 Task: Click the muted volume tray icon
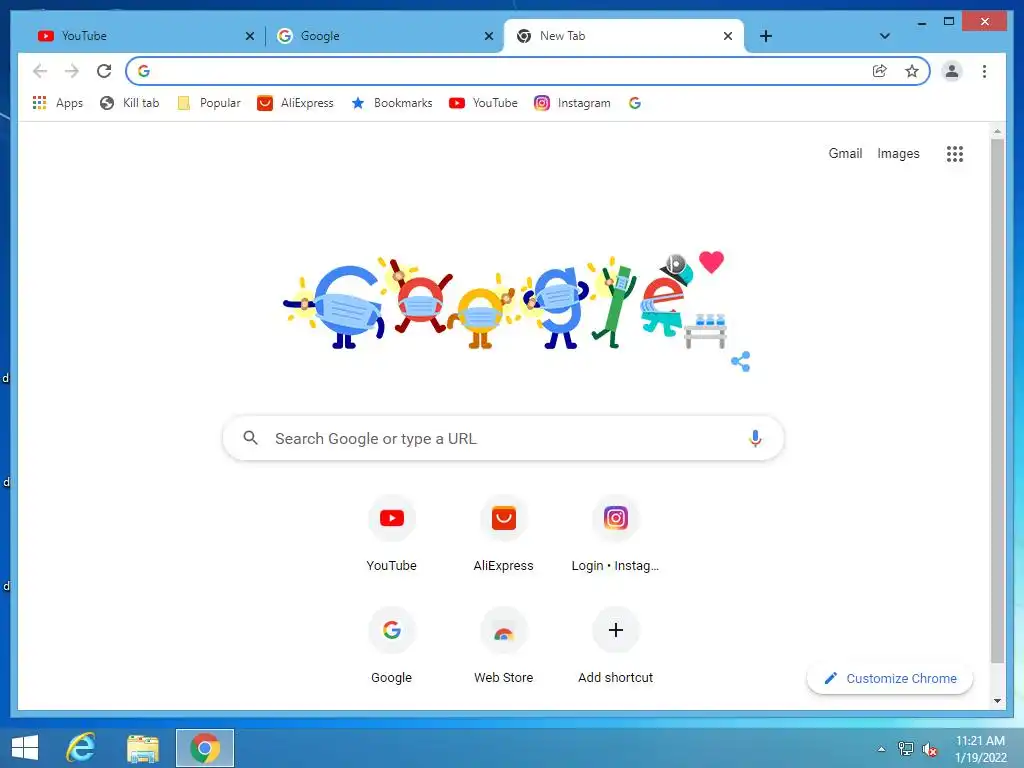point(929,749)
